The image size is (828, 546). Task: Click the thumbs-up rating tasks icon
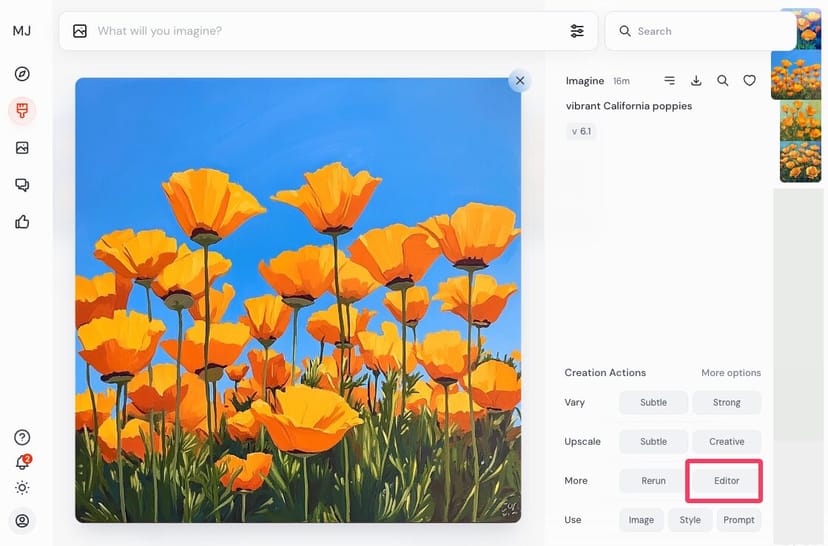[x=22, y=222]
